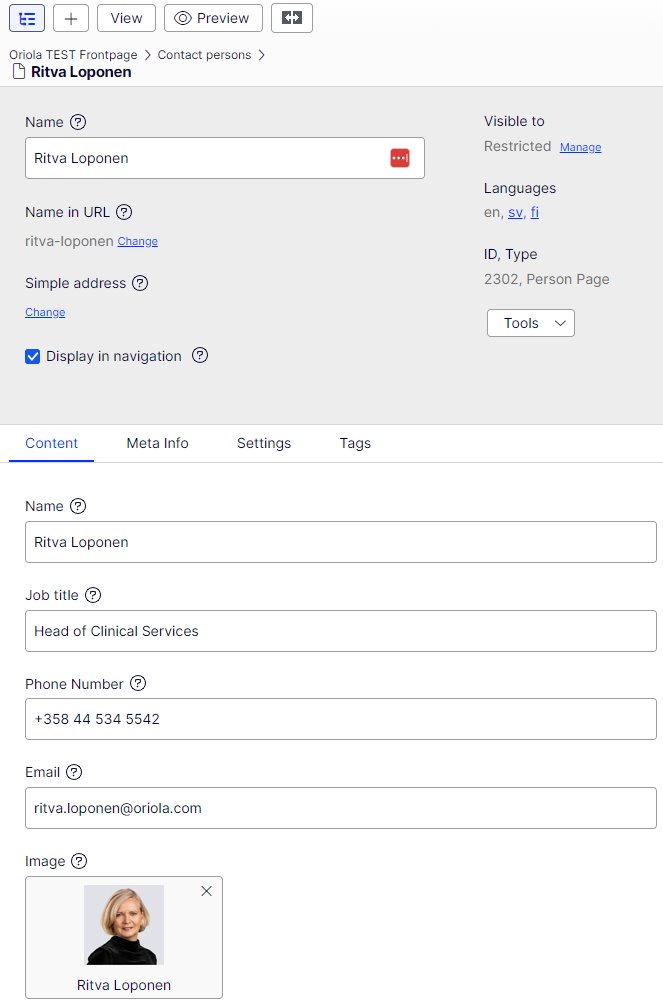Click the Job title input field
The image size is (663, 1001).
(x=341, y=631)
